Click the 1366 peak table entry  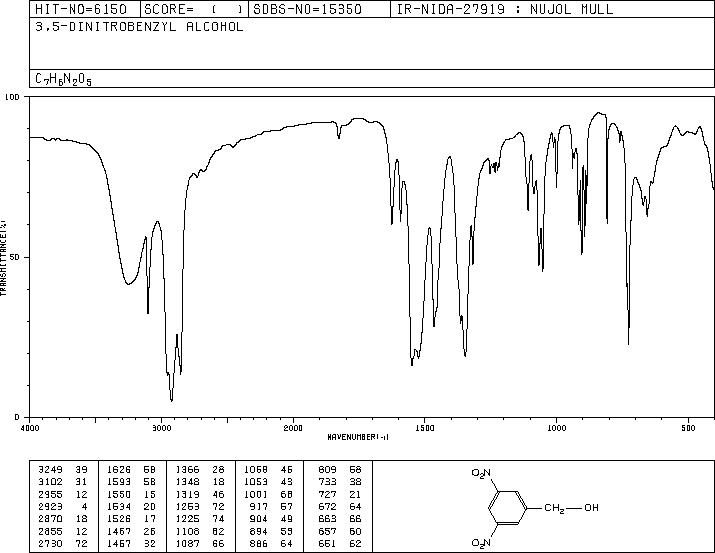(200, 469)
